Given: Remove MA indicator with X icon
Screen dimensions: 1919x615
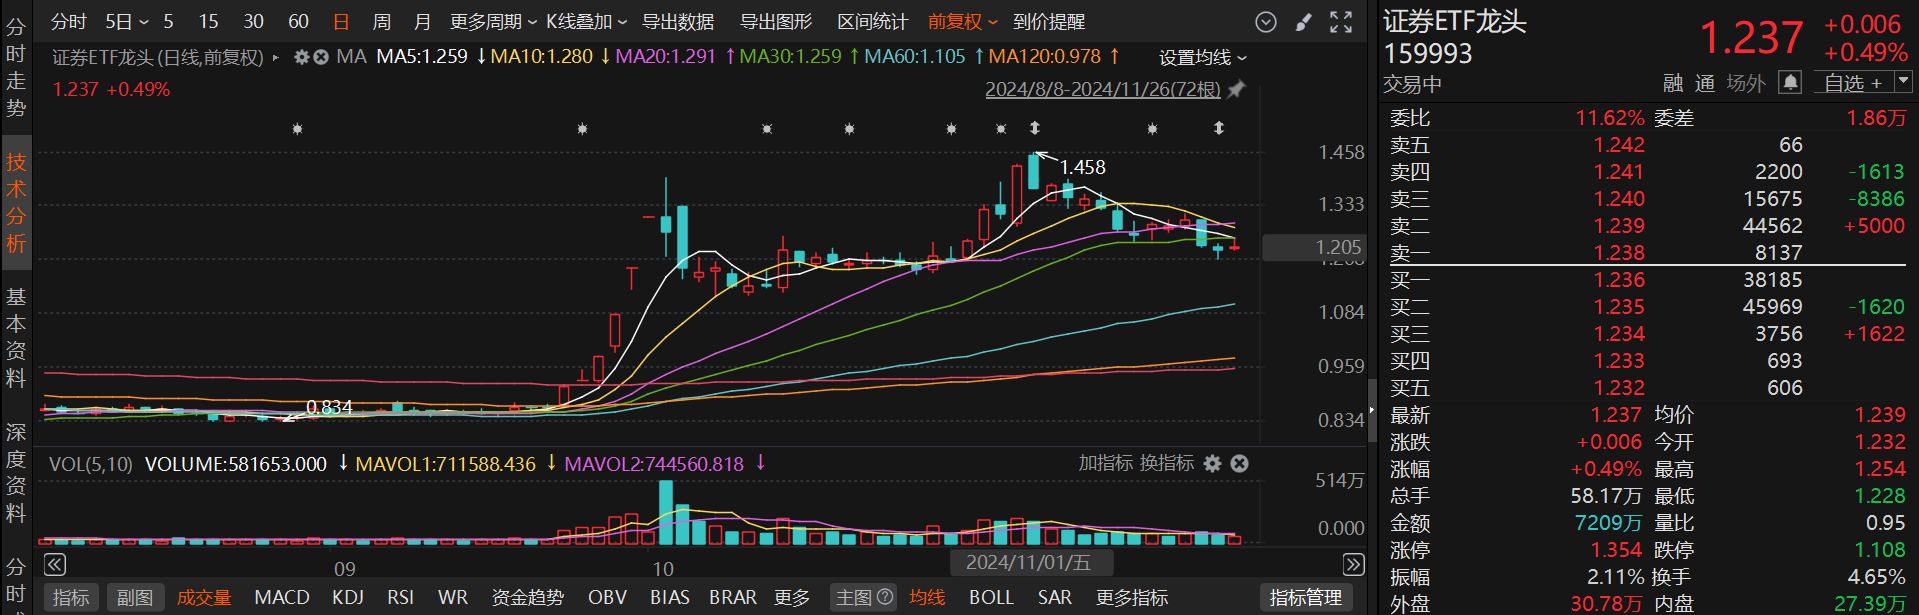Looking at the screenshot, I should point(321,57).
